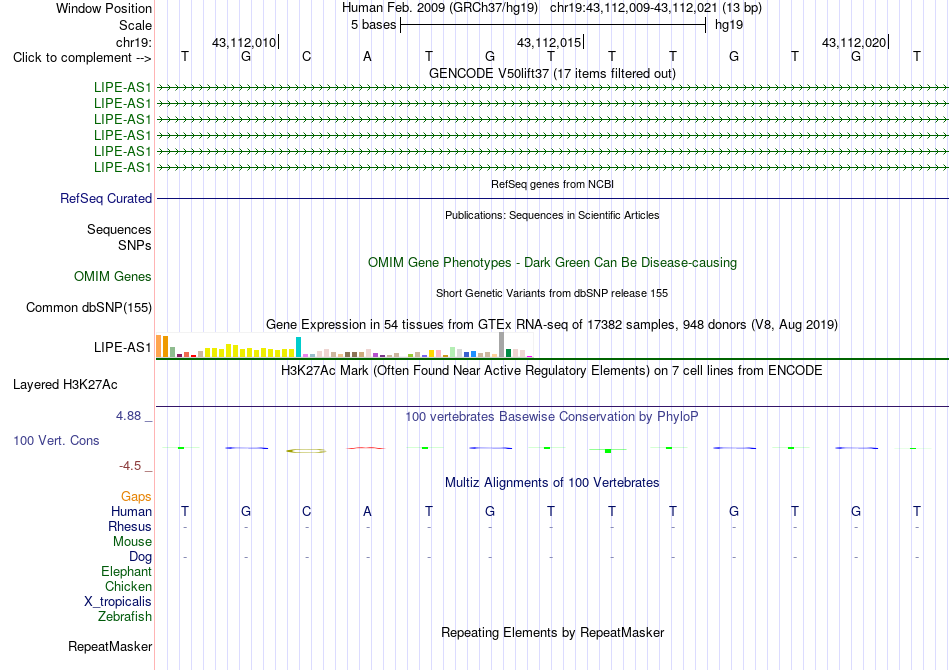This screenshot has height=670, width=950.
Task: Click the chr19: row label
Action: pyautogui.click(x=134, y=42)
